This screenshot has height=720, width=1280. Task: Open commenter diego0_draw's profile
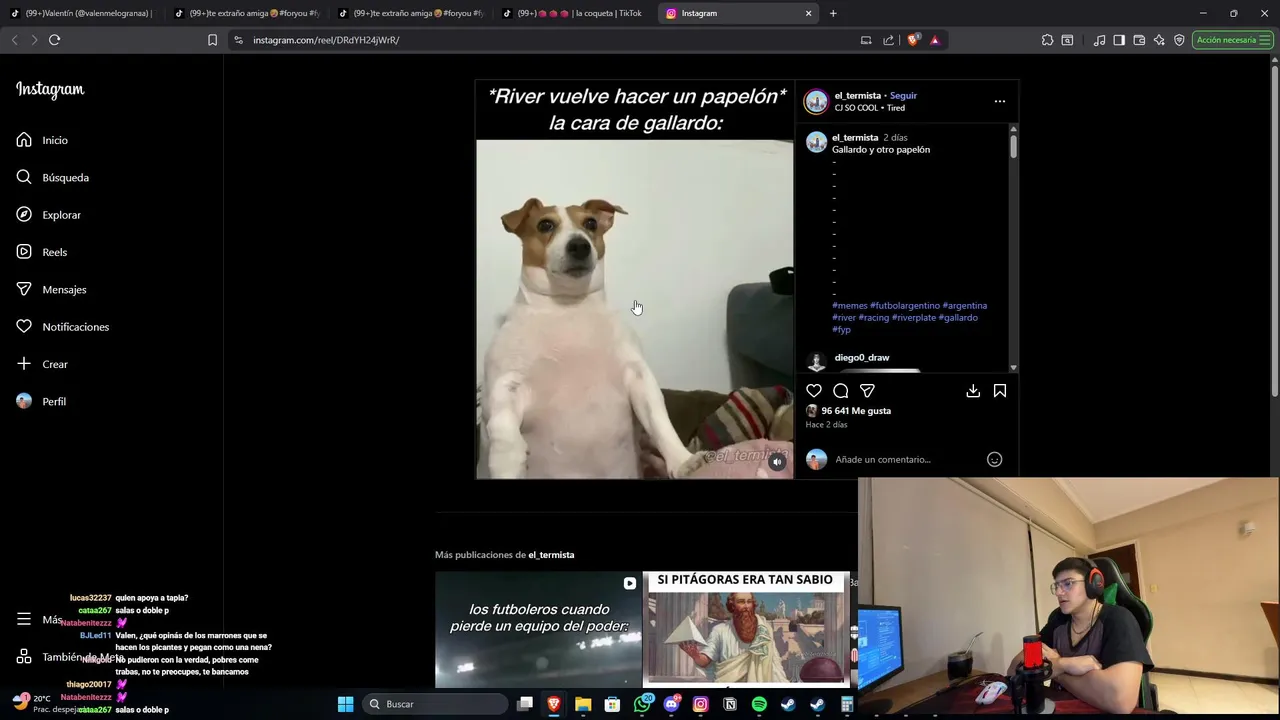(x=862, y=357)
